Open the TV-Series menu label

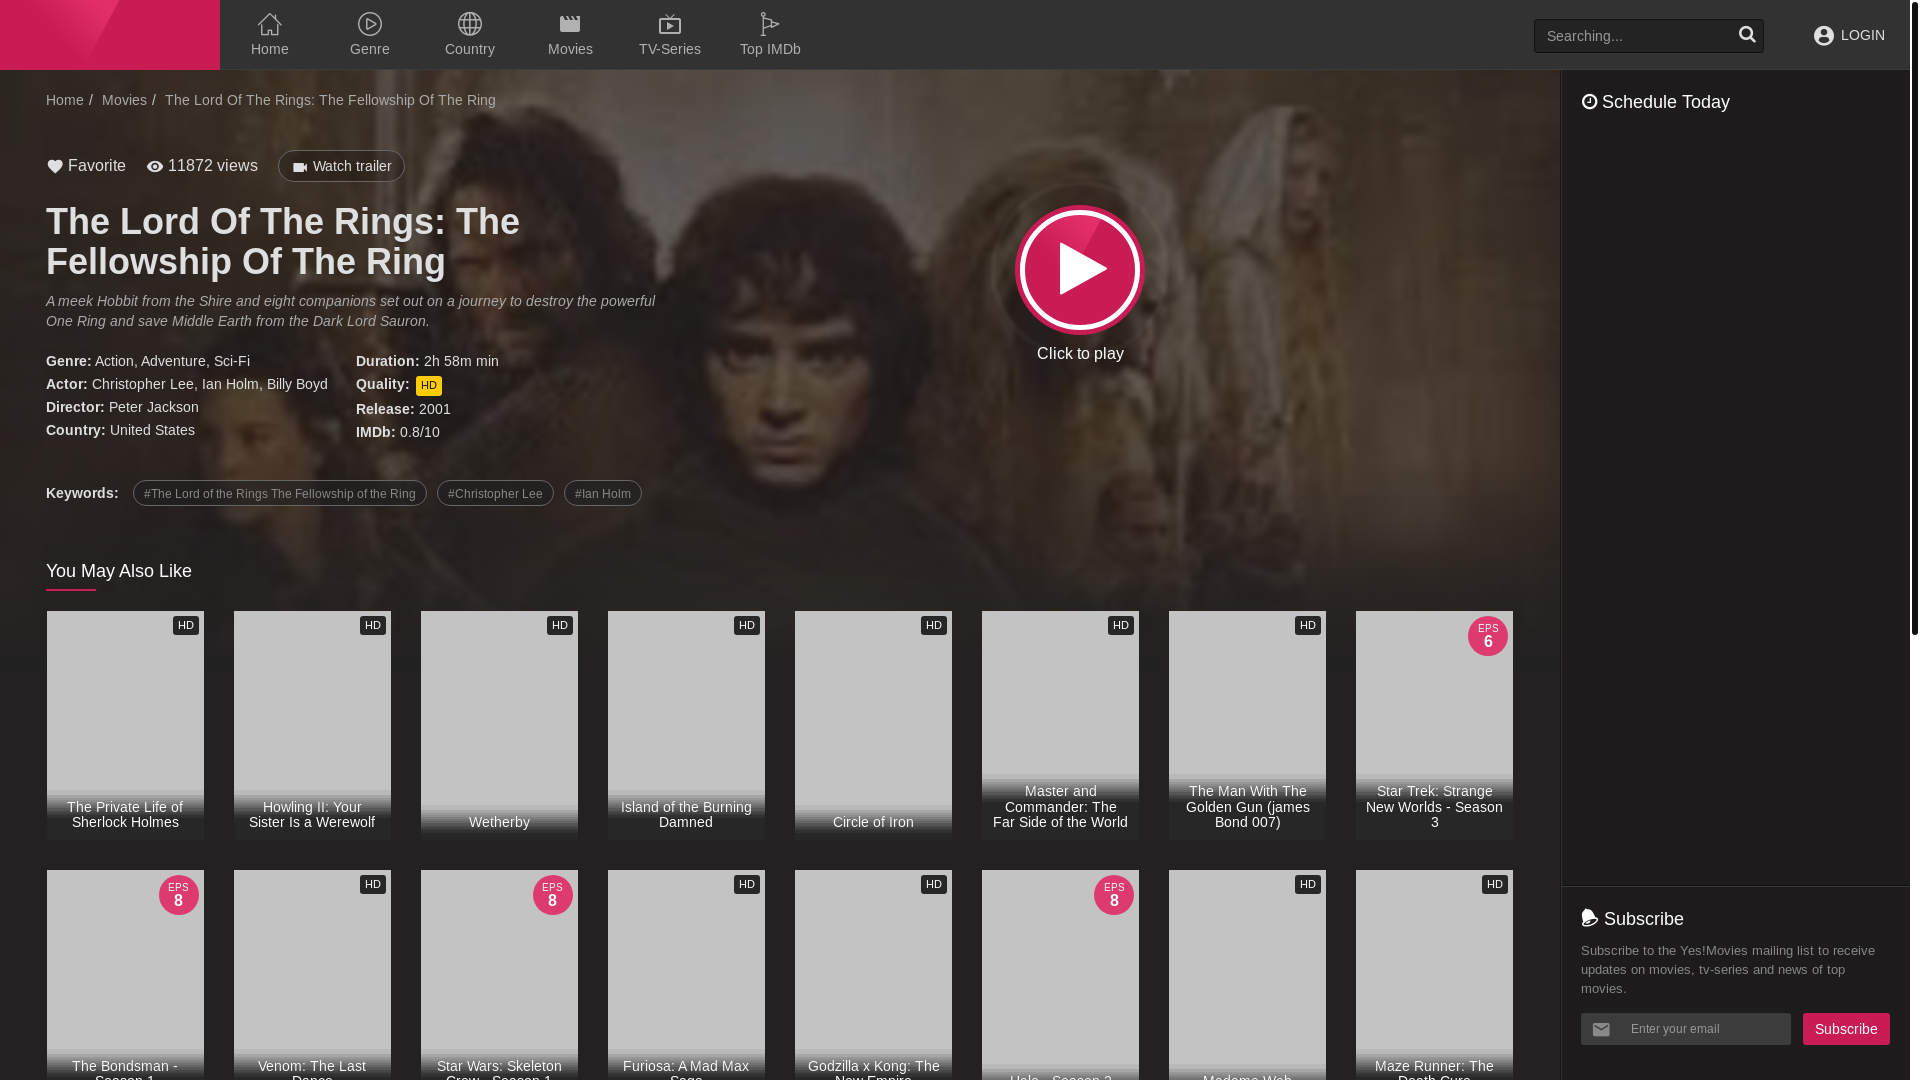670,49
